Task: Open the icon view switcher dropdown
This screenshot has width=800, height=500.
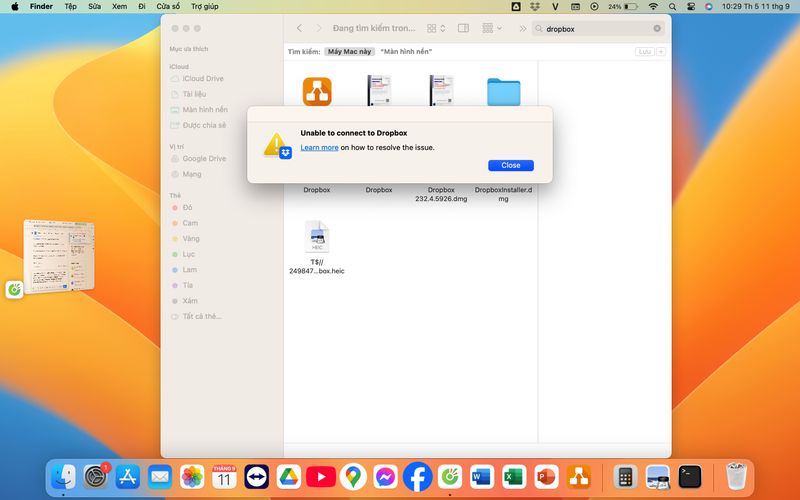Action: tap(436, 29)
